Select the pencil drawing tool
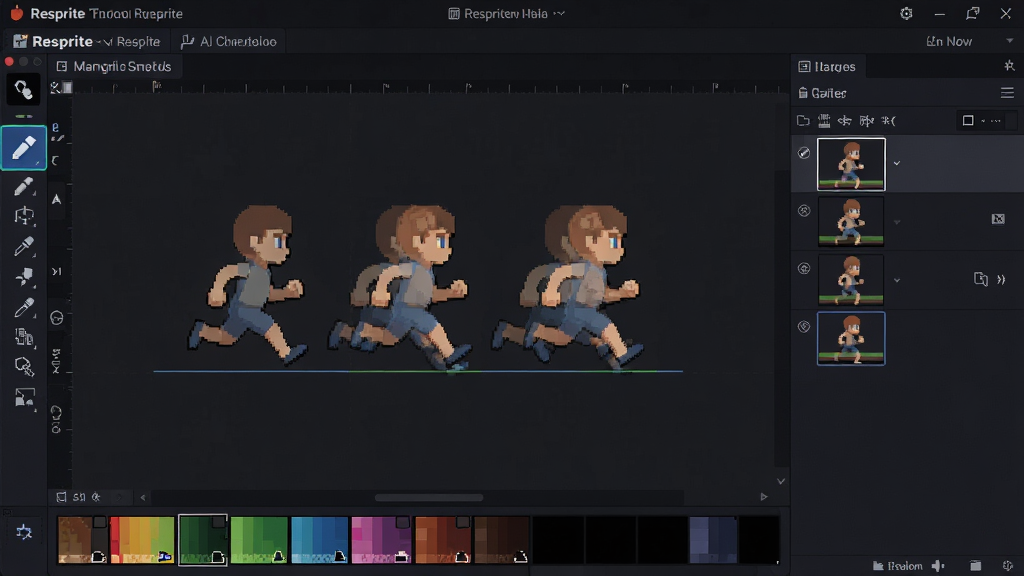Viewport: 1024px width, 576px height. [x=24, y=148]
